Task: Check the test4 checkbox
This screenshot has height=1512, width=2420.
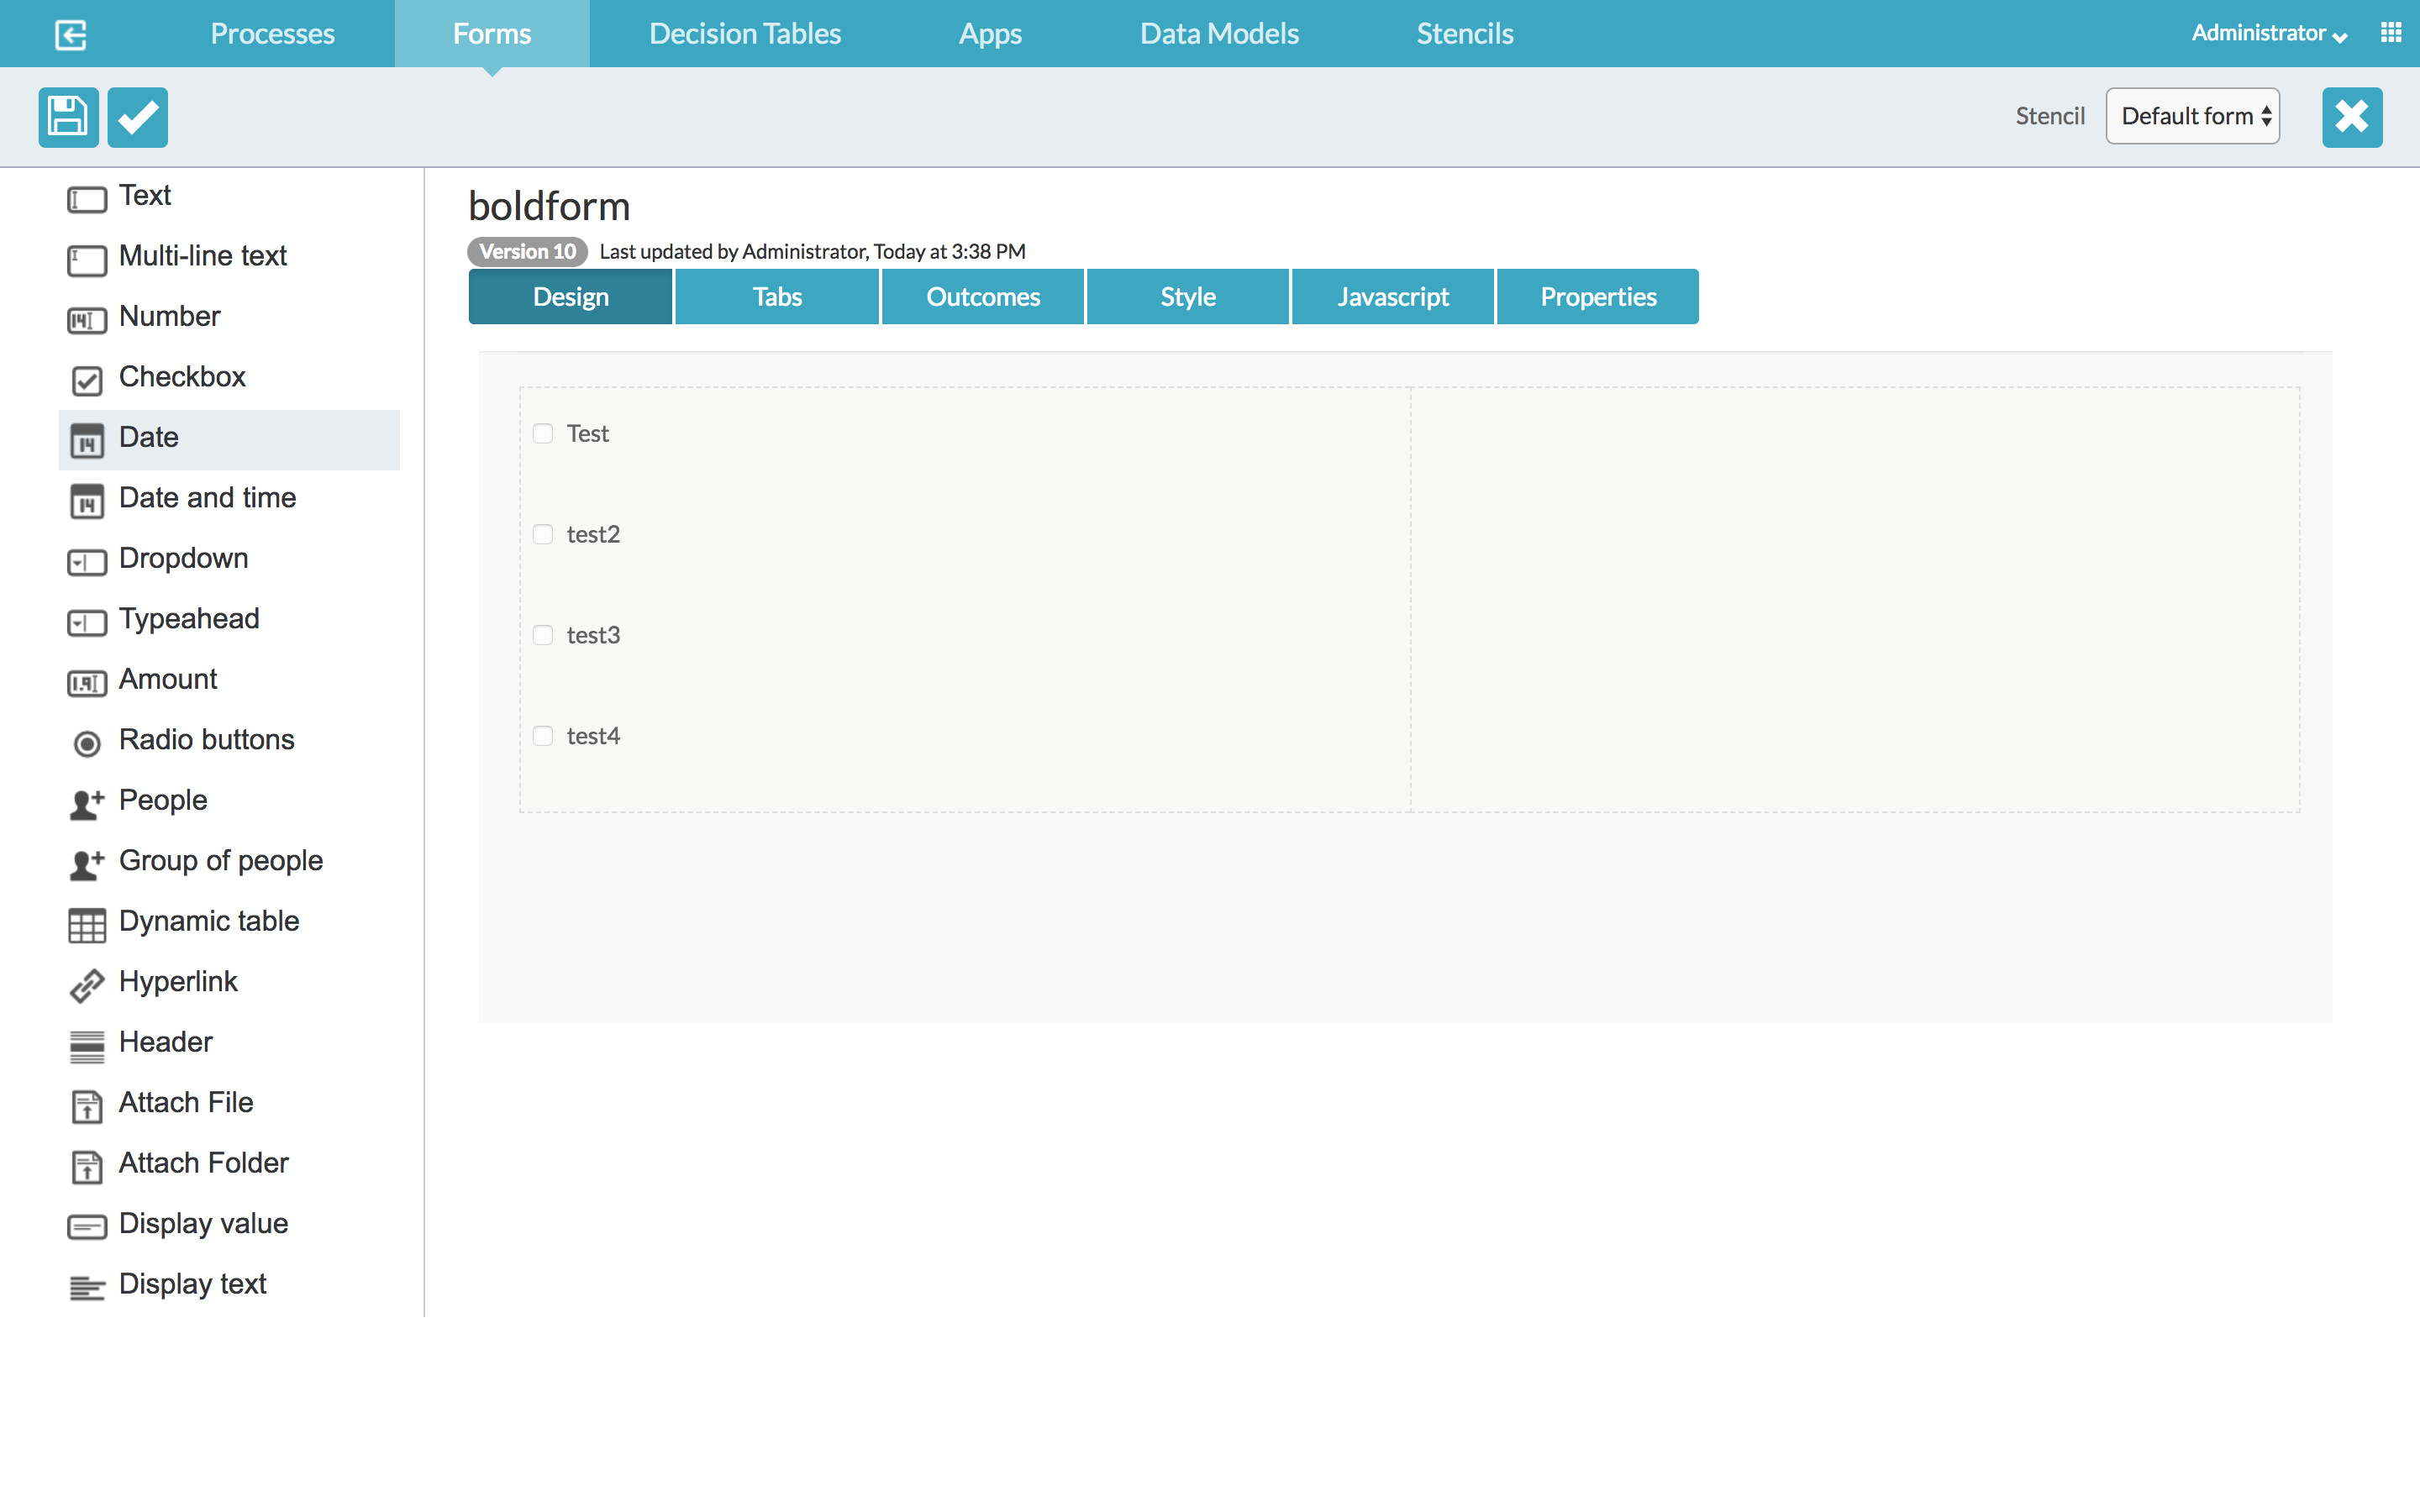Action: coord(543,736)
